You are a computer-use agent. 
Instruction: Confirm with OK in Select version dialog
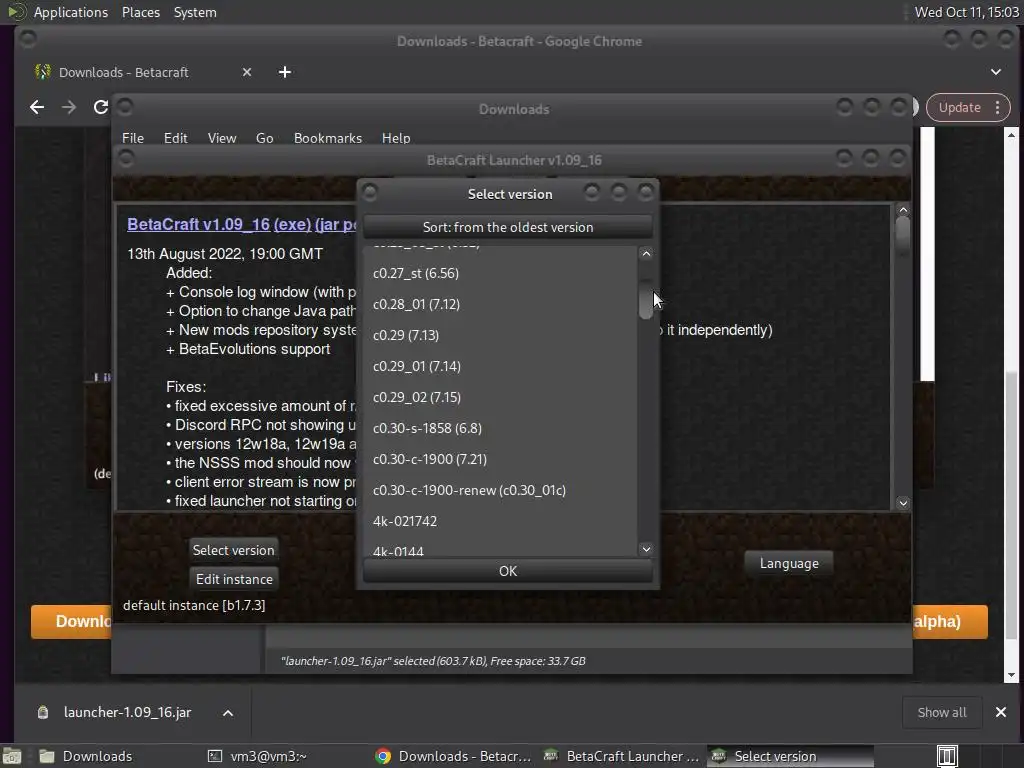pos(507,571)
